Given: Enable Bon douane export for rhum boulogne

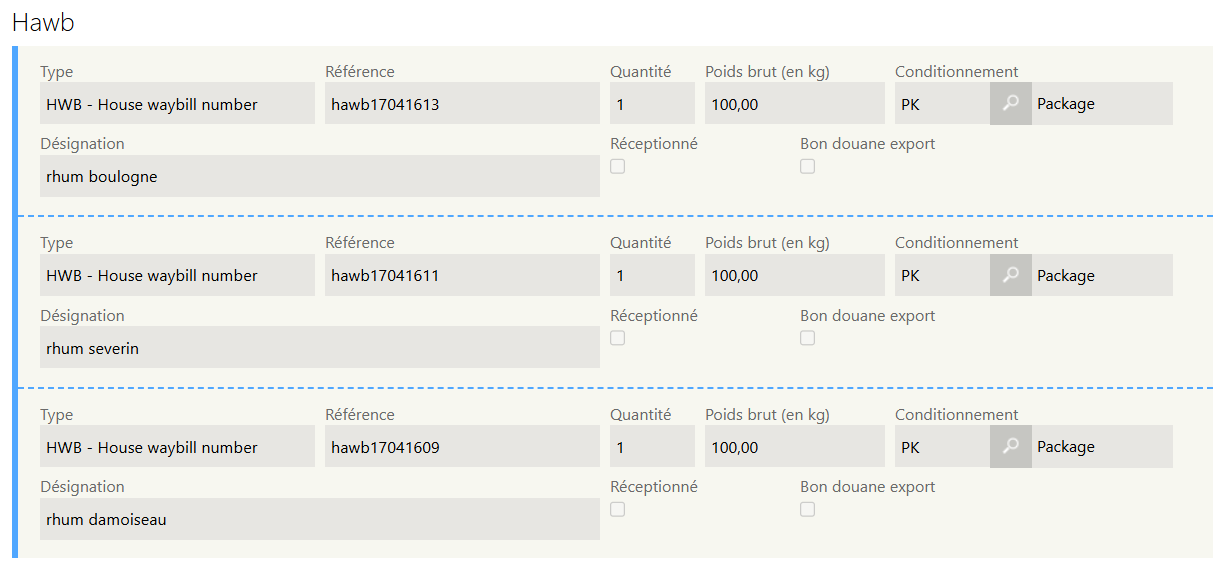Looking at the screenshot, I should tap(808, 166).
